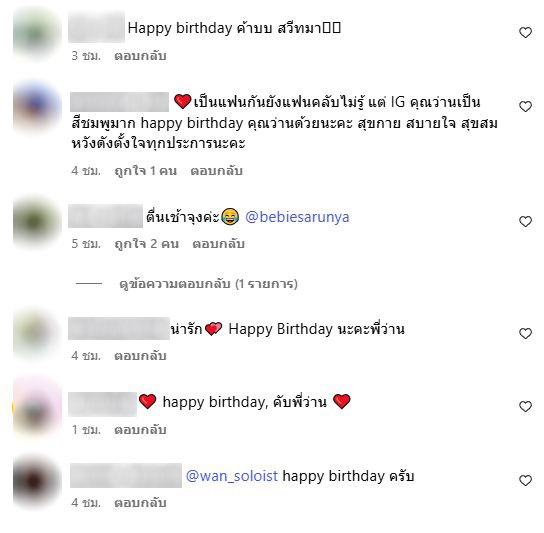Screen dimensions: 544x533
Task: Open avatar of the 'ตื่นเช้าจุงค่ะ' commenter
Action: point(37,221)
